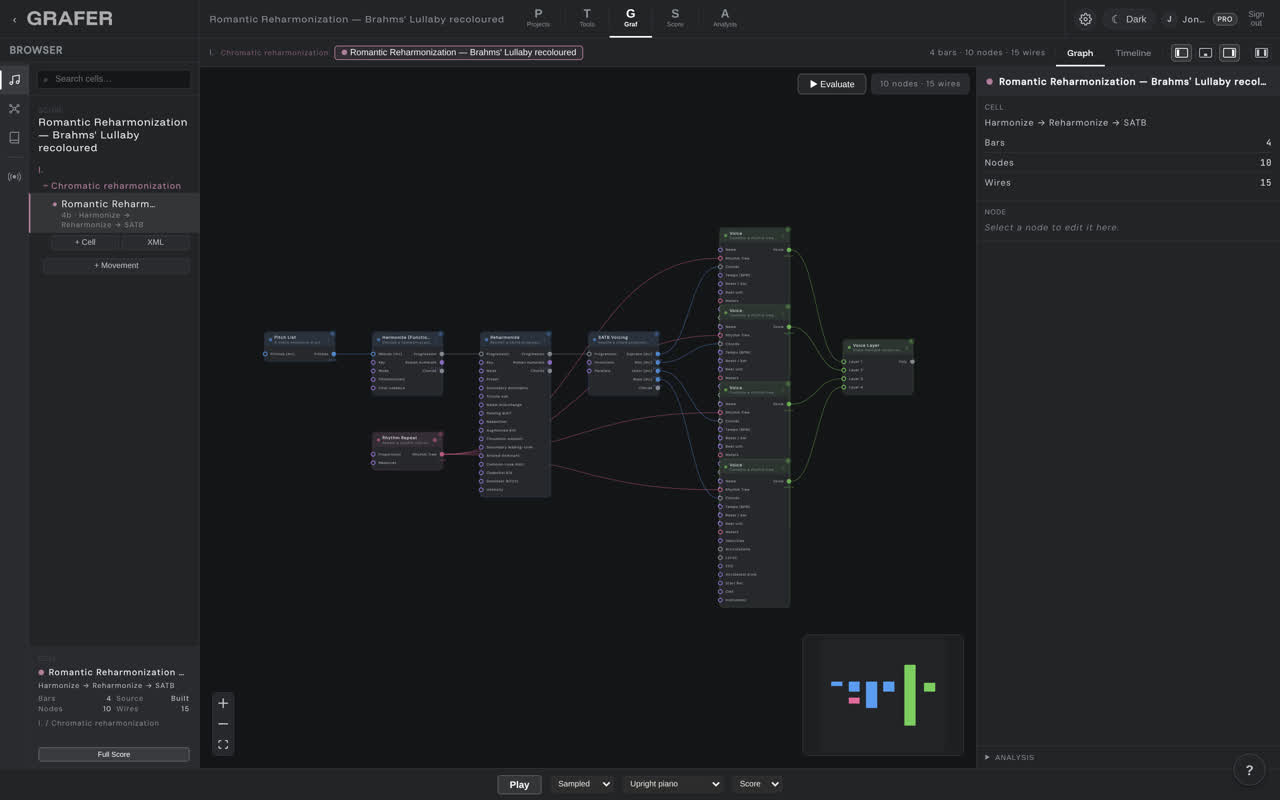Open the library book icon in Browser sidebar
Image resolution: width=1280 pixels, height=800 pixels.
14,137
